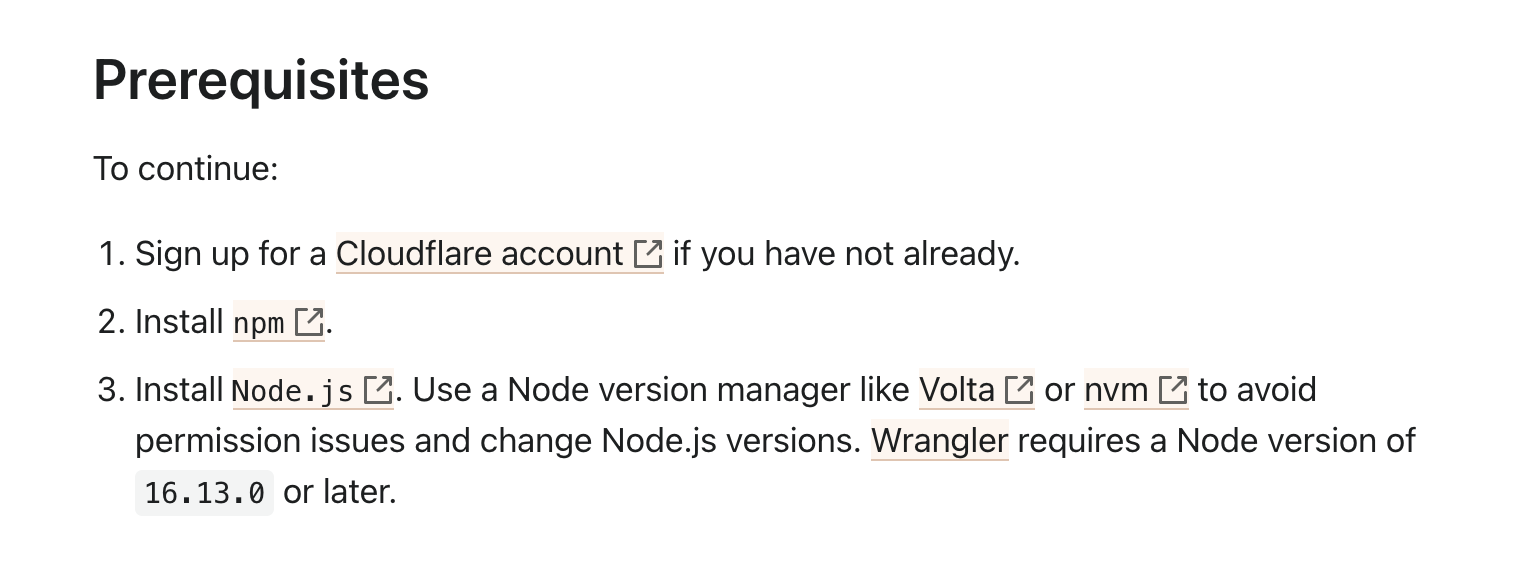Click the 16.13.0 version code snippet
This screenshot has width=1538, height=570.
click(x=204, y=493)
